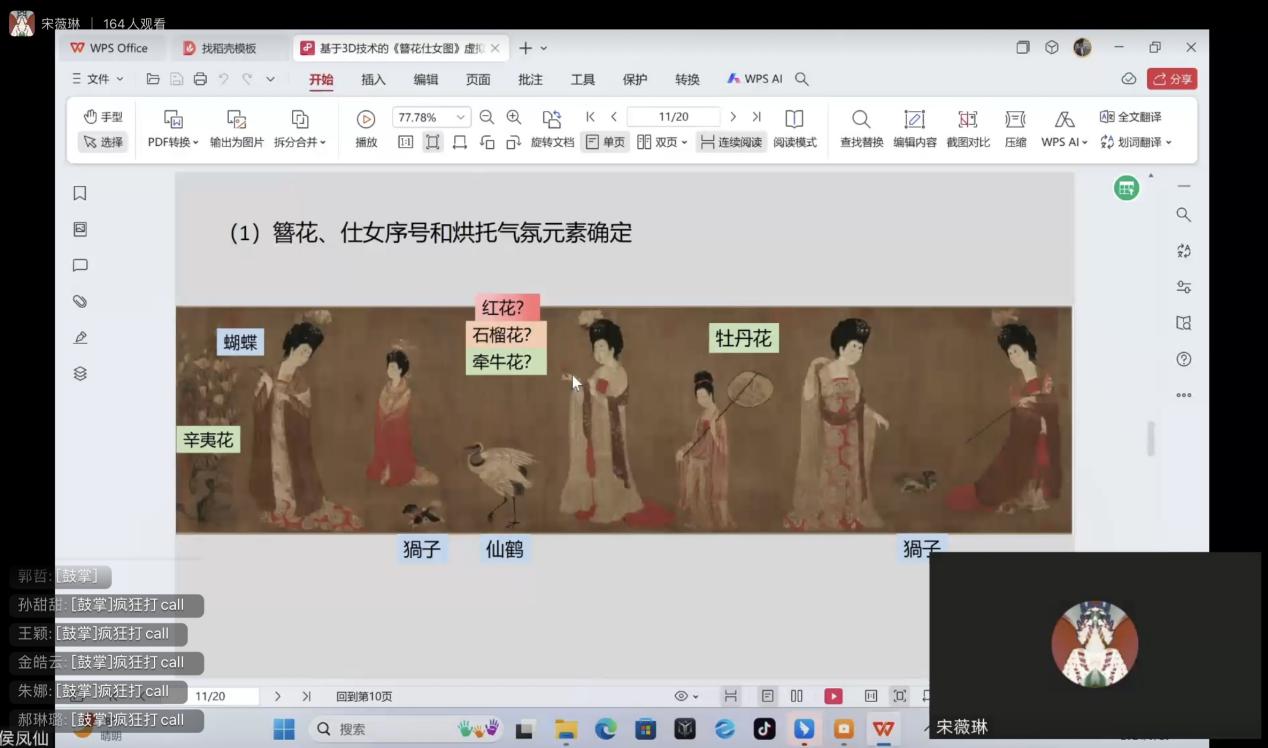This screenshot has height=748, width=1268.
Task: Toggle 单页 single page view
Action: [604, 142]
